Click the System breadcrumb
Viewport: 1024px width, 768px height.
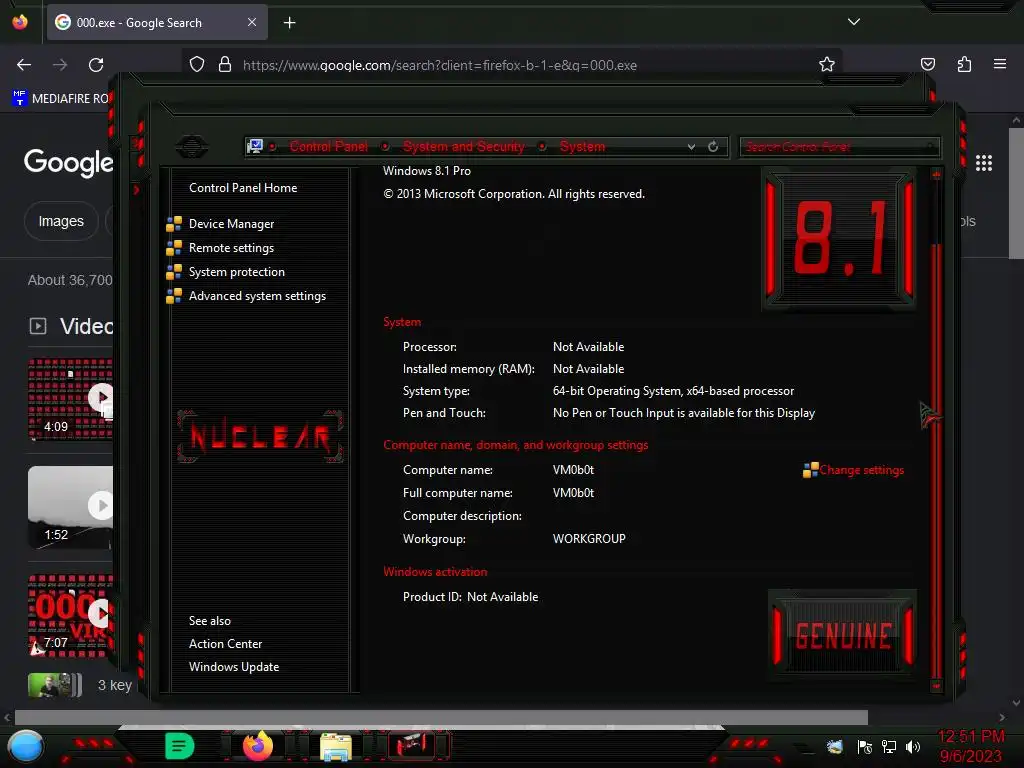[x=582, y=147]
